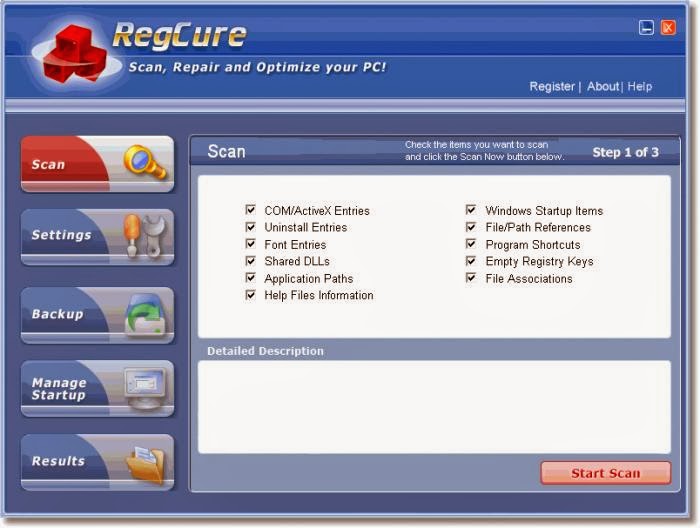Click the Help Files Information label
The height and width of the screenshot is (528, 700).
pyautogui.click(x=319, y=295)
